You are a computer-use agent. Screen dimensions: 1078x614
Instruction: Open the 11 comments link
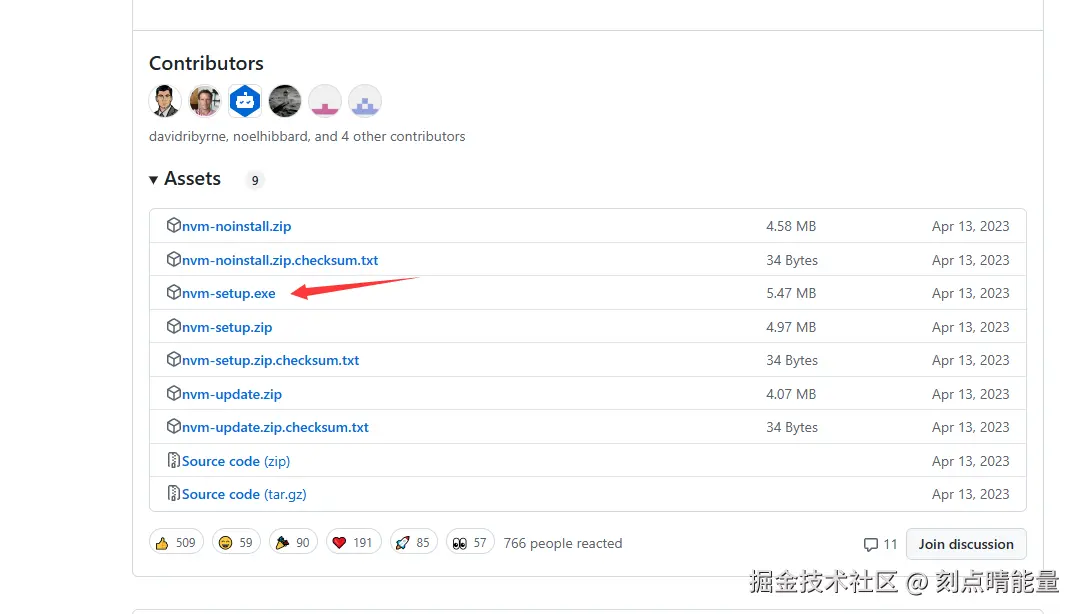coord(881,545)
